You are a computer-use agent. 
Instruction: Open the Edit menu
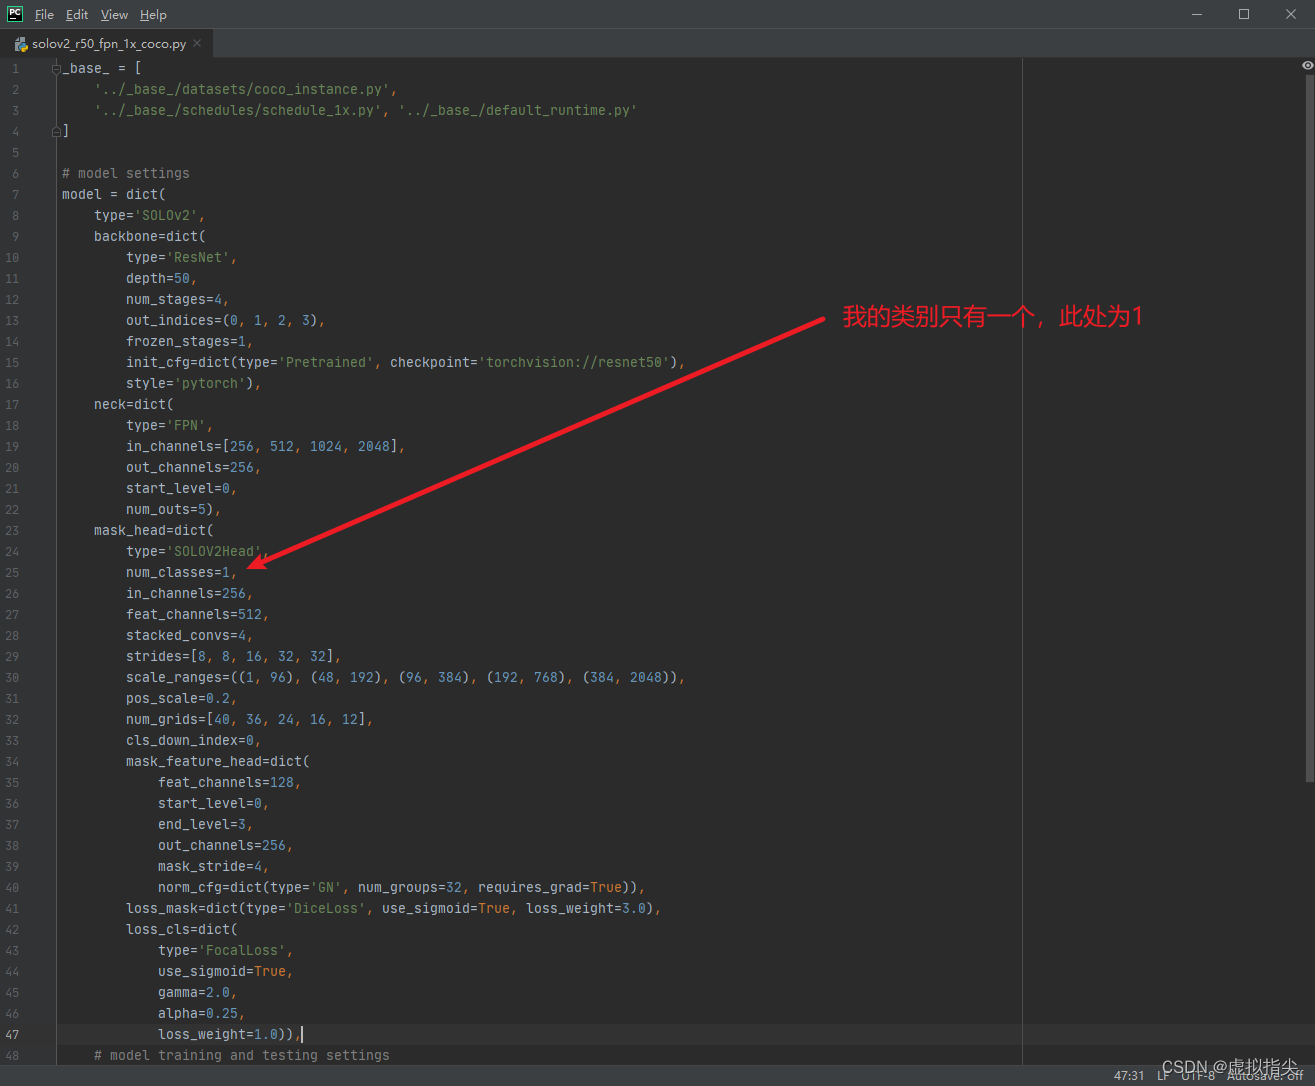point(77,15)
